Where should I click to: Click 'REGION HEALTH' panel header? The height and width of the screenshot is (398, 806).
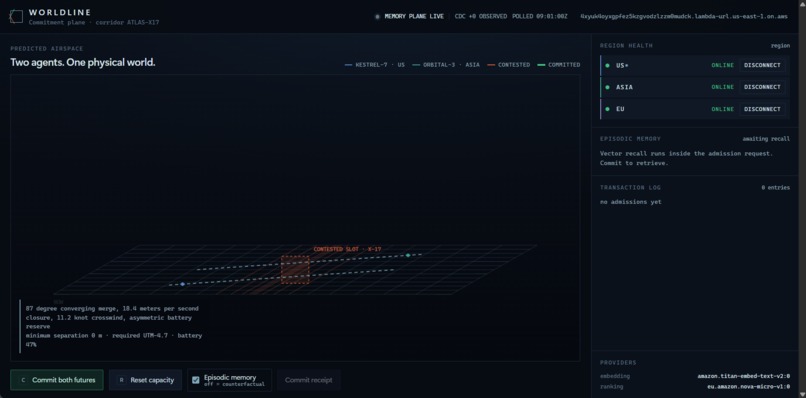(x=626, y=46)
